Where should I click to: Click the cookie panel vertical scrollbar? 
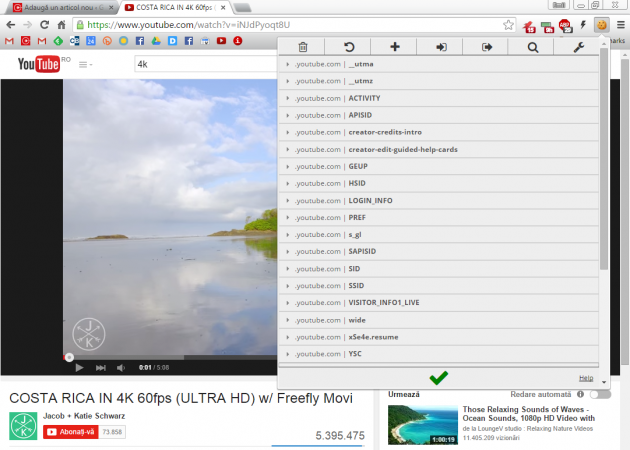click(x=604, y=159)
